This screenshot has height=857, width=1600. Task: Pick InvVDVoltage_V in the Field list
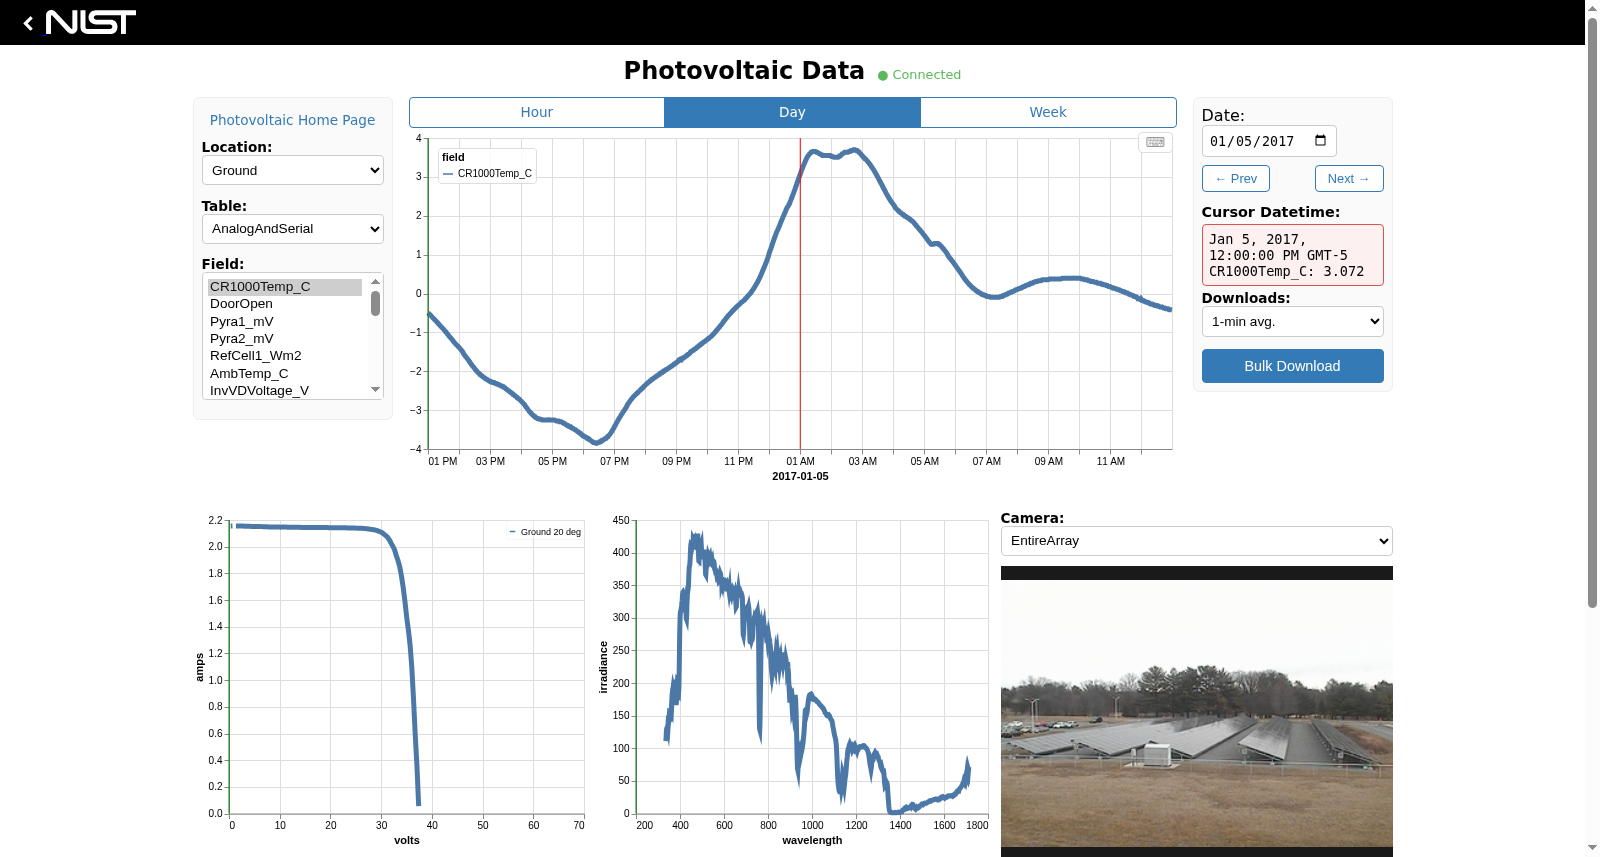tap(285, 391)
